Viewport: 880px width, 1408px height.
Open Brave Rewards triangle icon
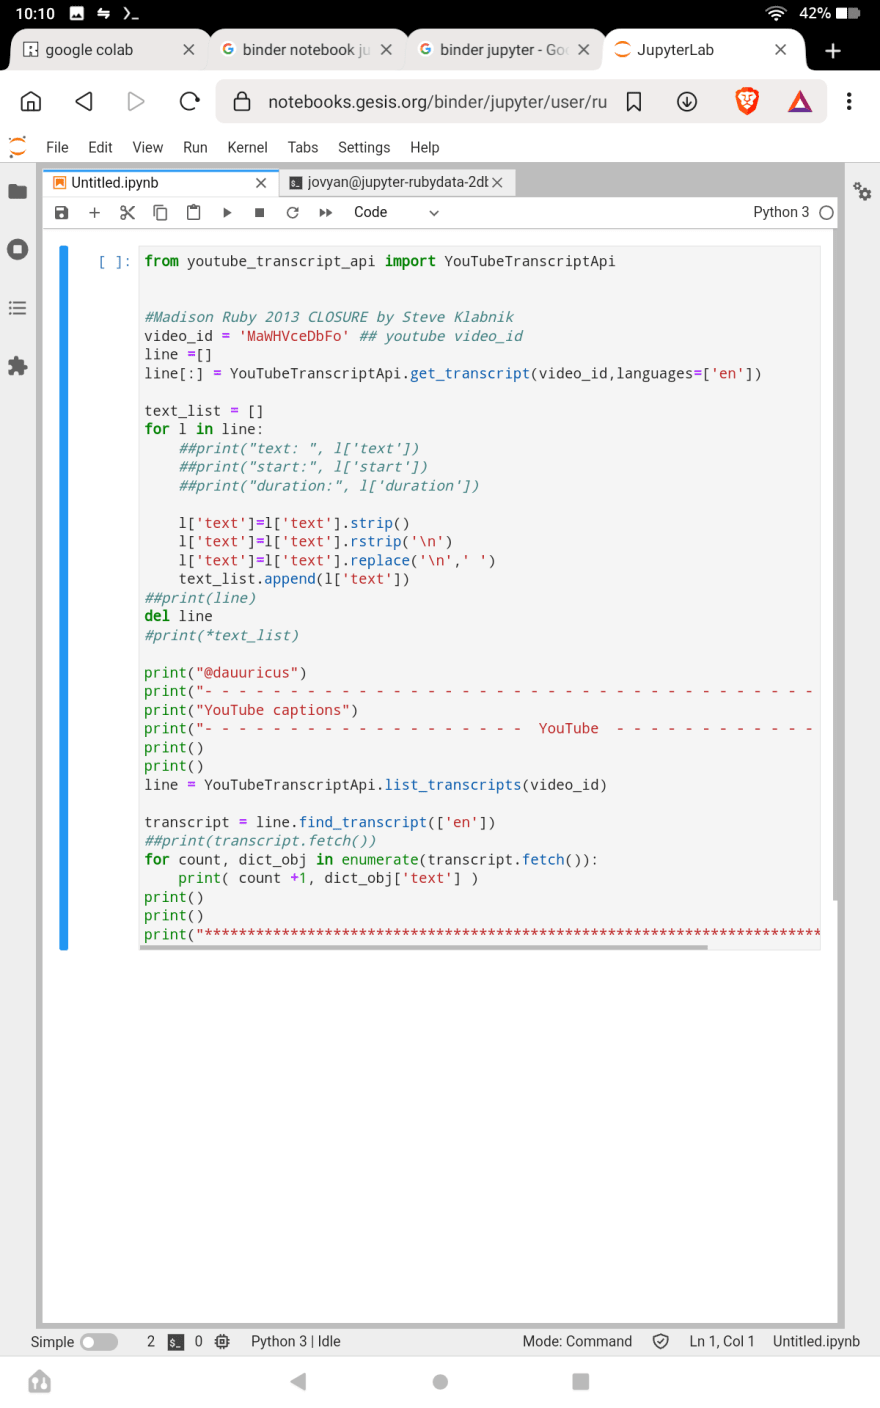point(800,101)
